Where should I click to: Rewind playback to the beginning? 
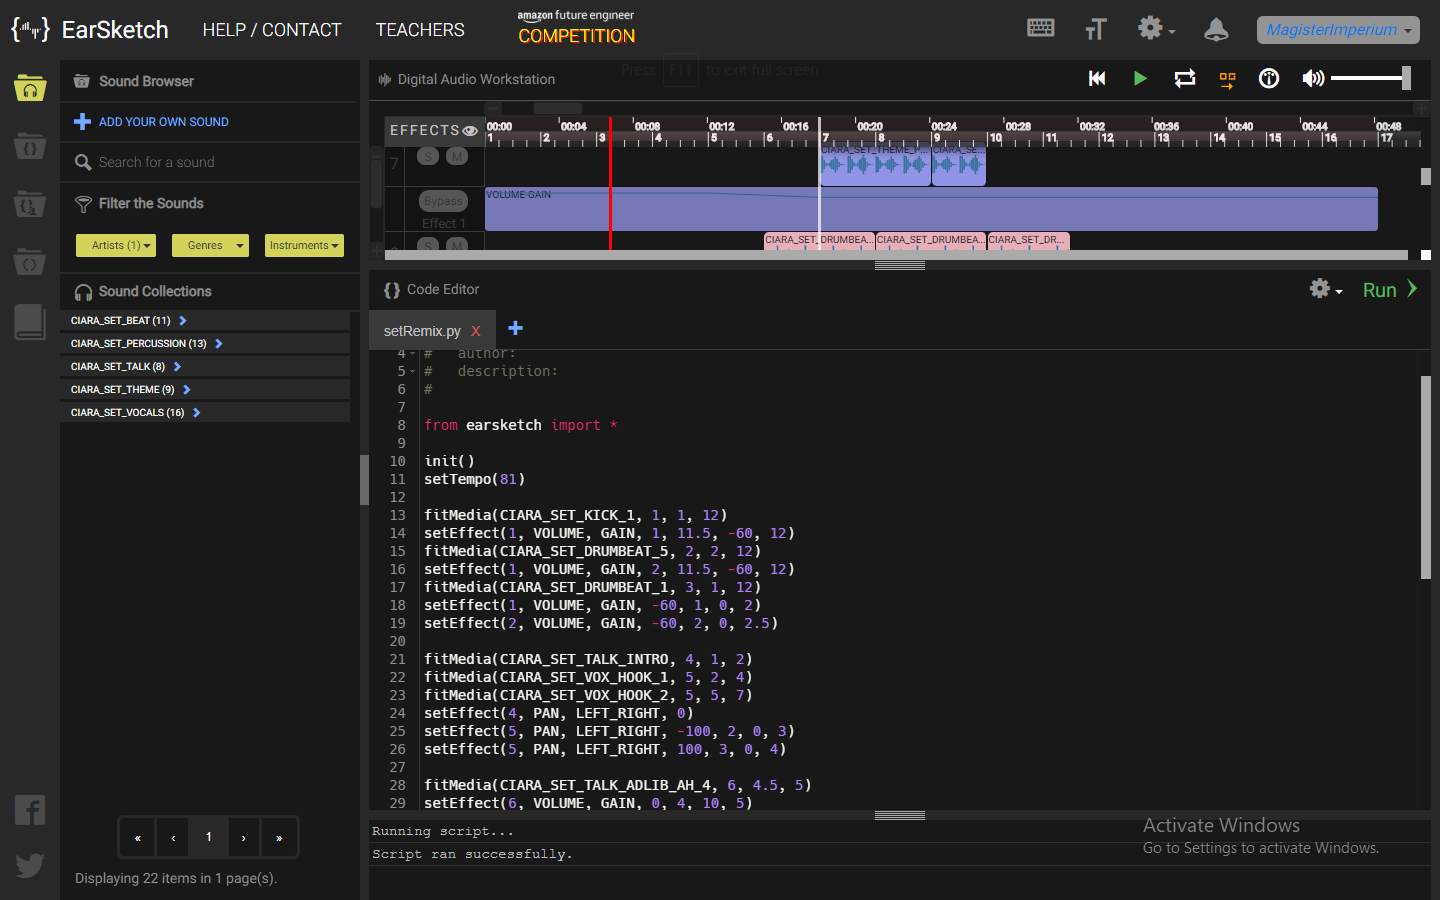click(1097, 78)
